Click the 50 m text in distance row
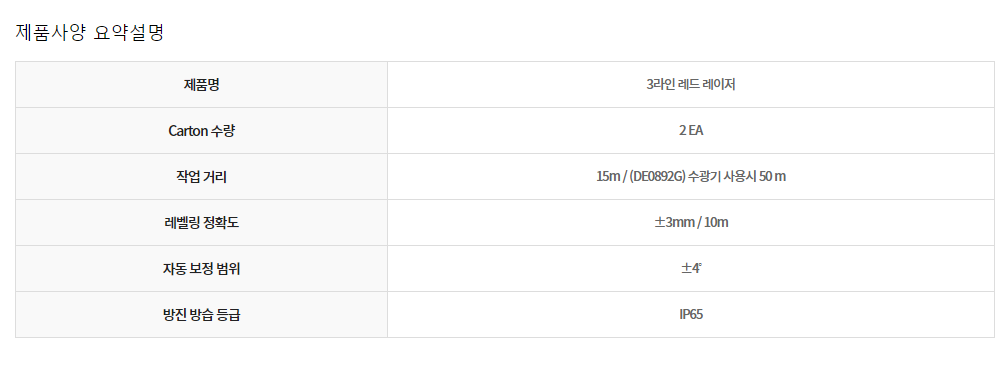 pos(773,177)
